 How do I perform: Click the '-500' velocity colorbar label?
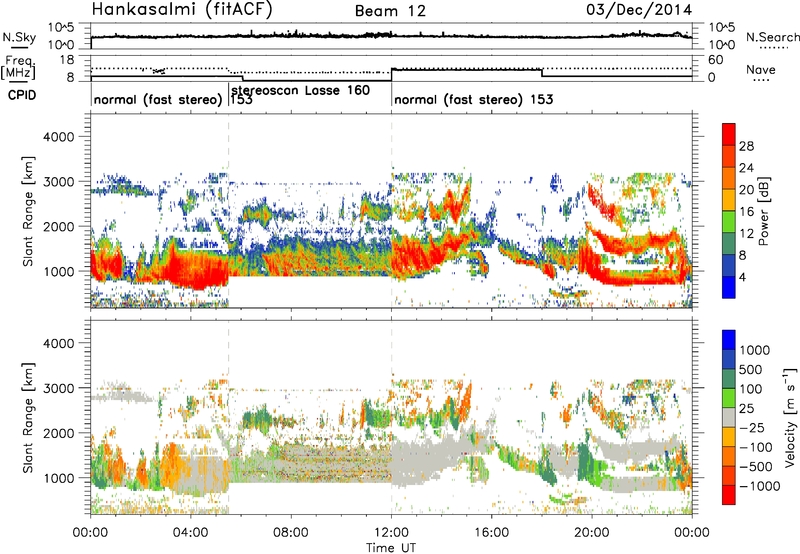755,466
